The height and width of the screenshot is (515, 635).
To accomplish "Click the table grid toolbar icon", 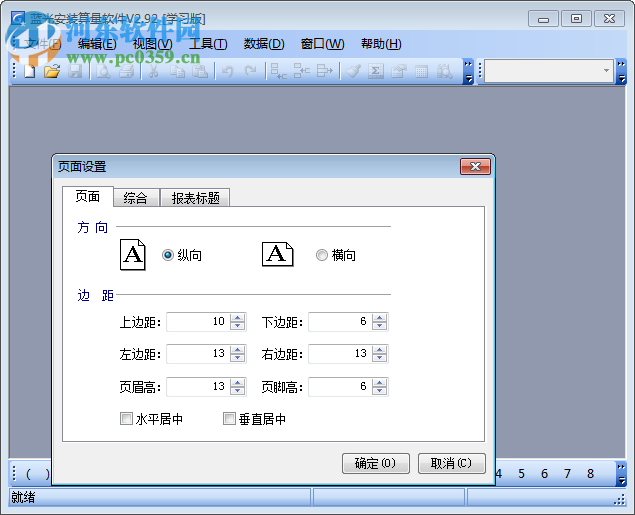I will [421, 72].
